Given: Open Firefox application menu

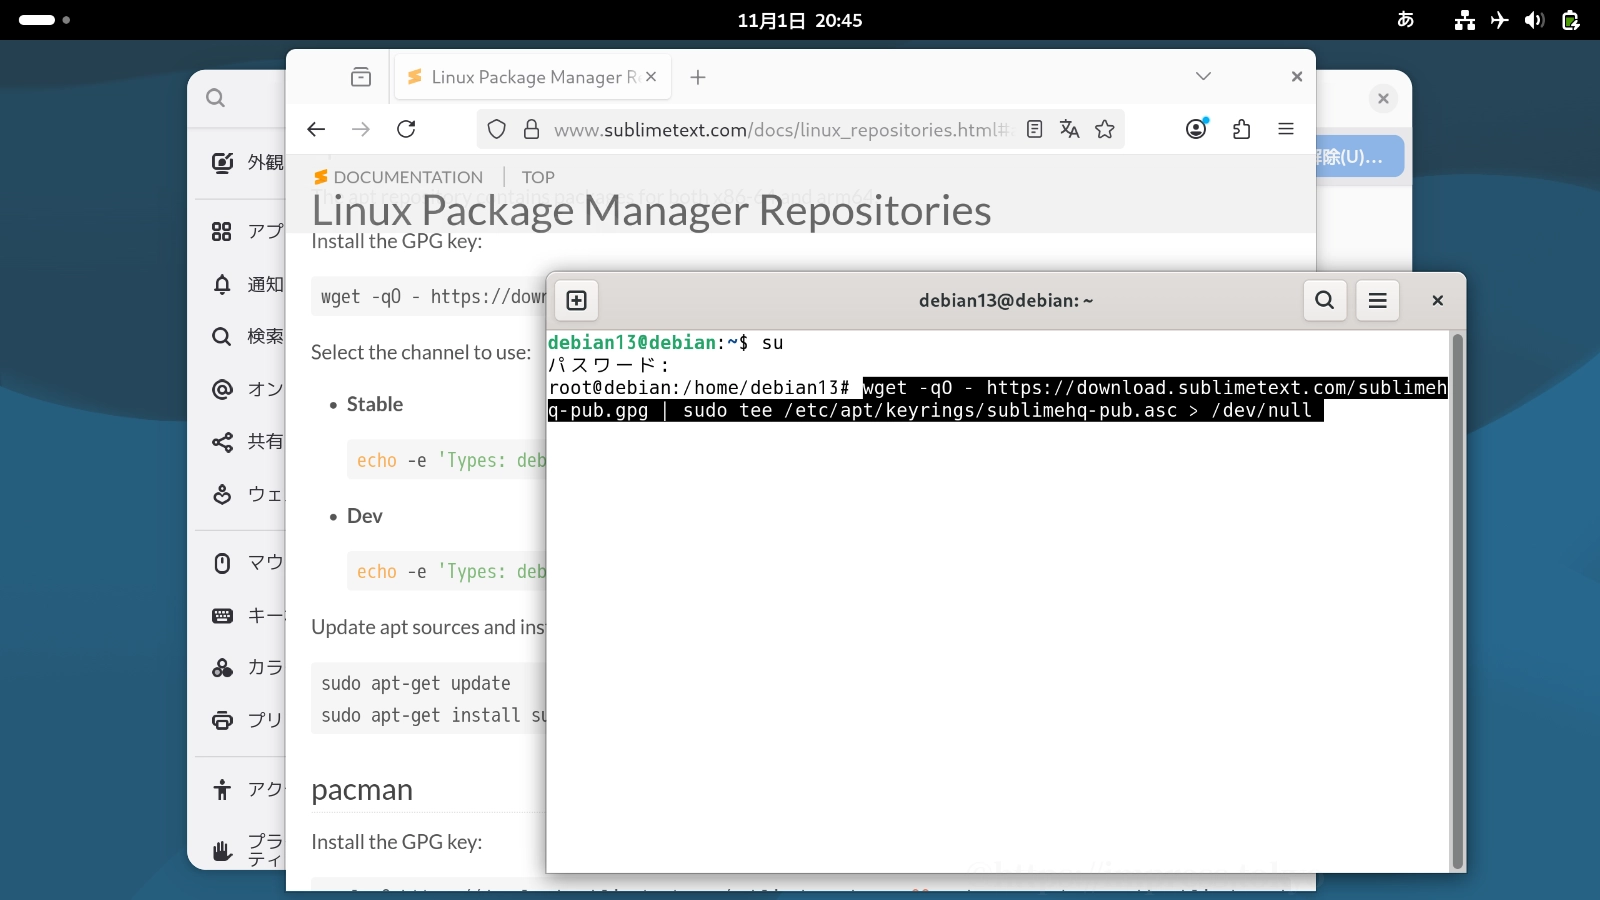Looking at the screenshot, I should click(x=1286, y=129).
